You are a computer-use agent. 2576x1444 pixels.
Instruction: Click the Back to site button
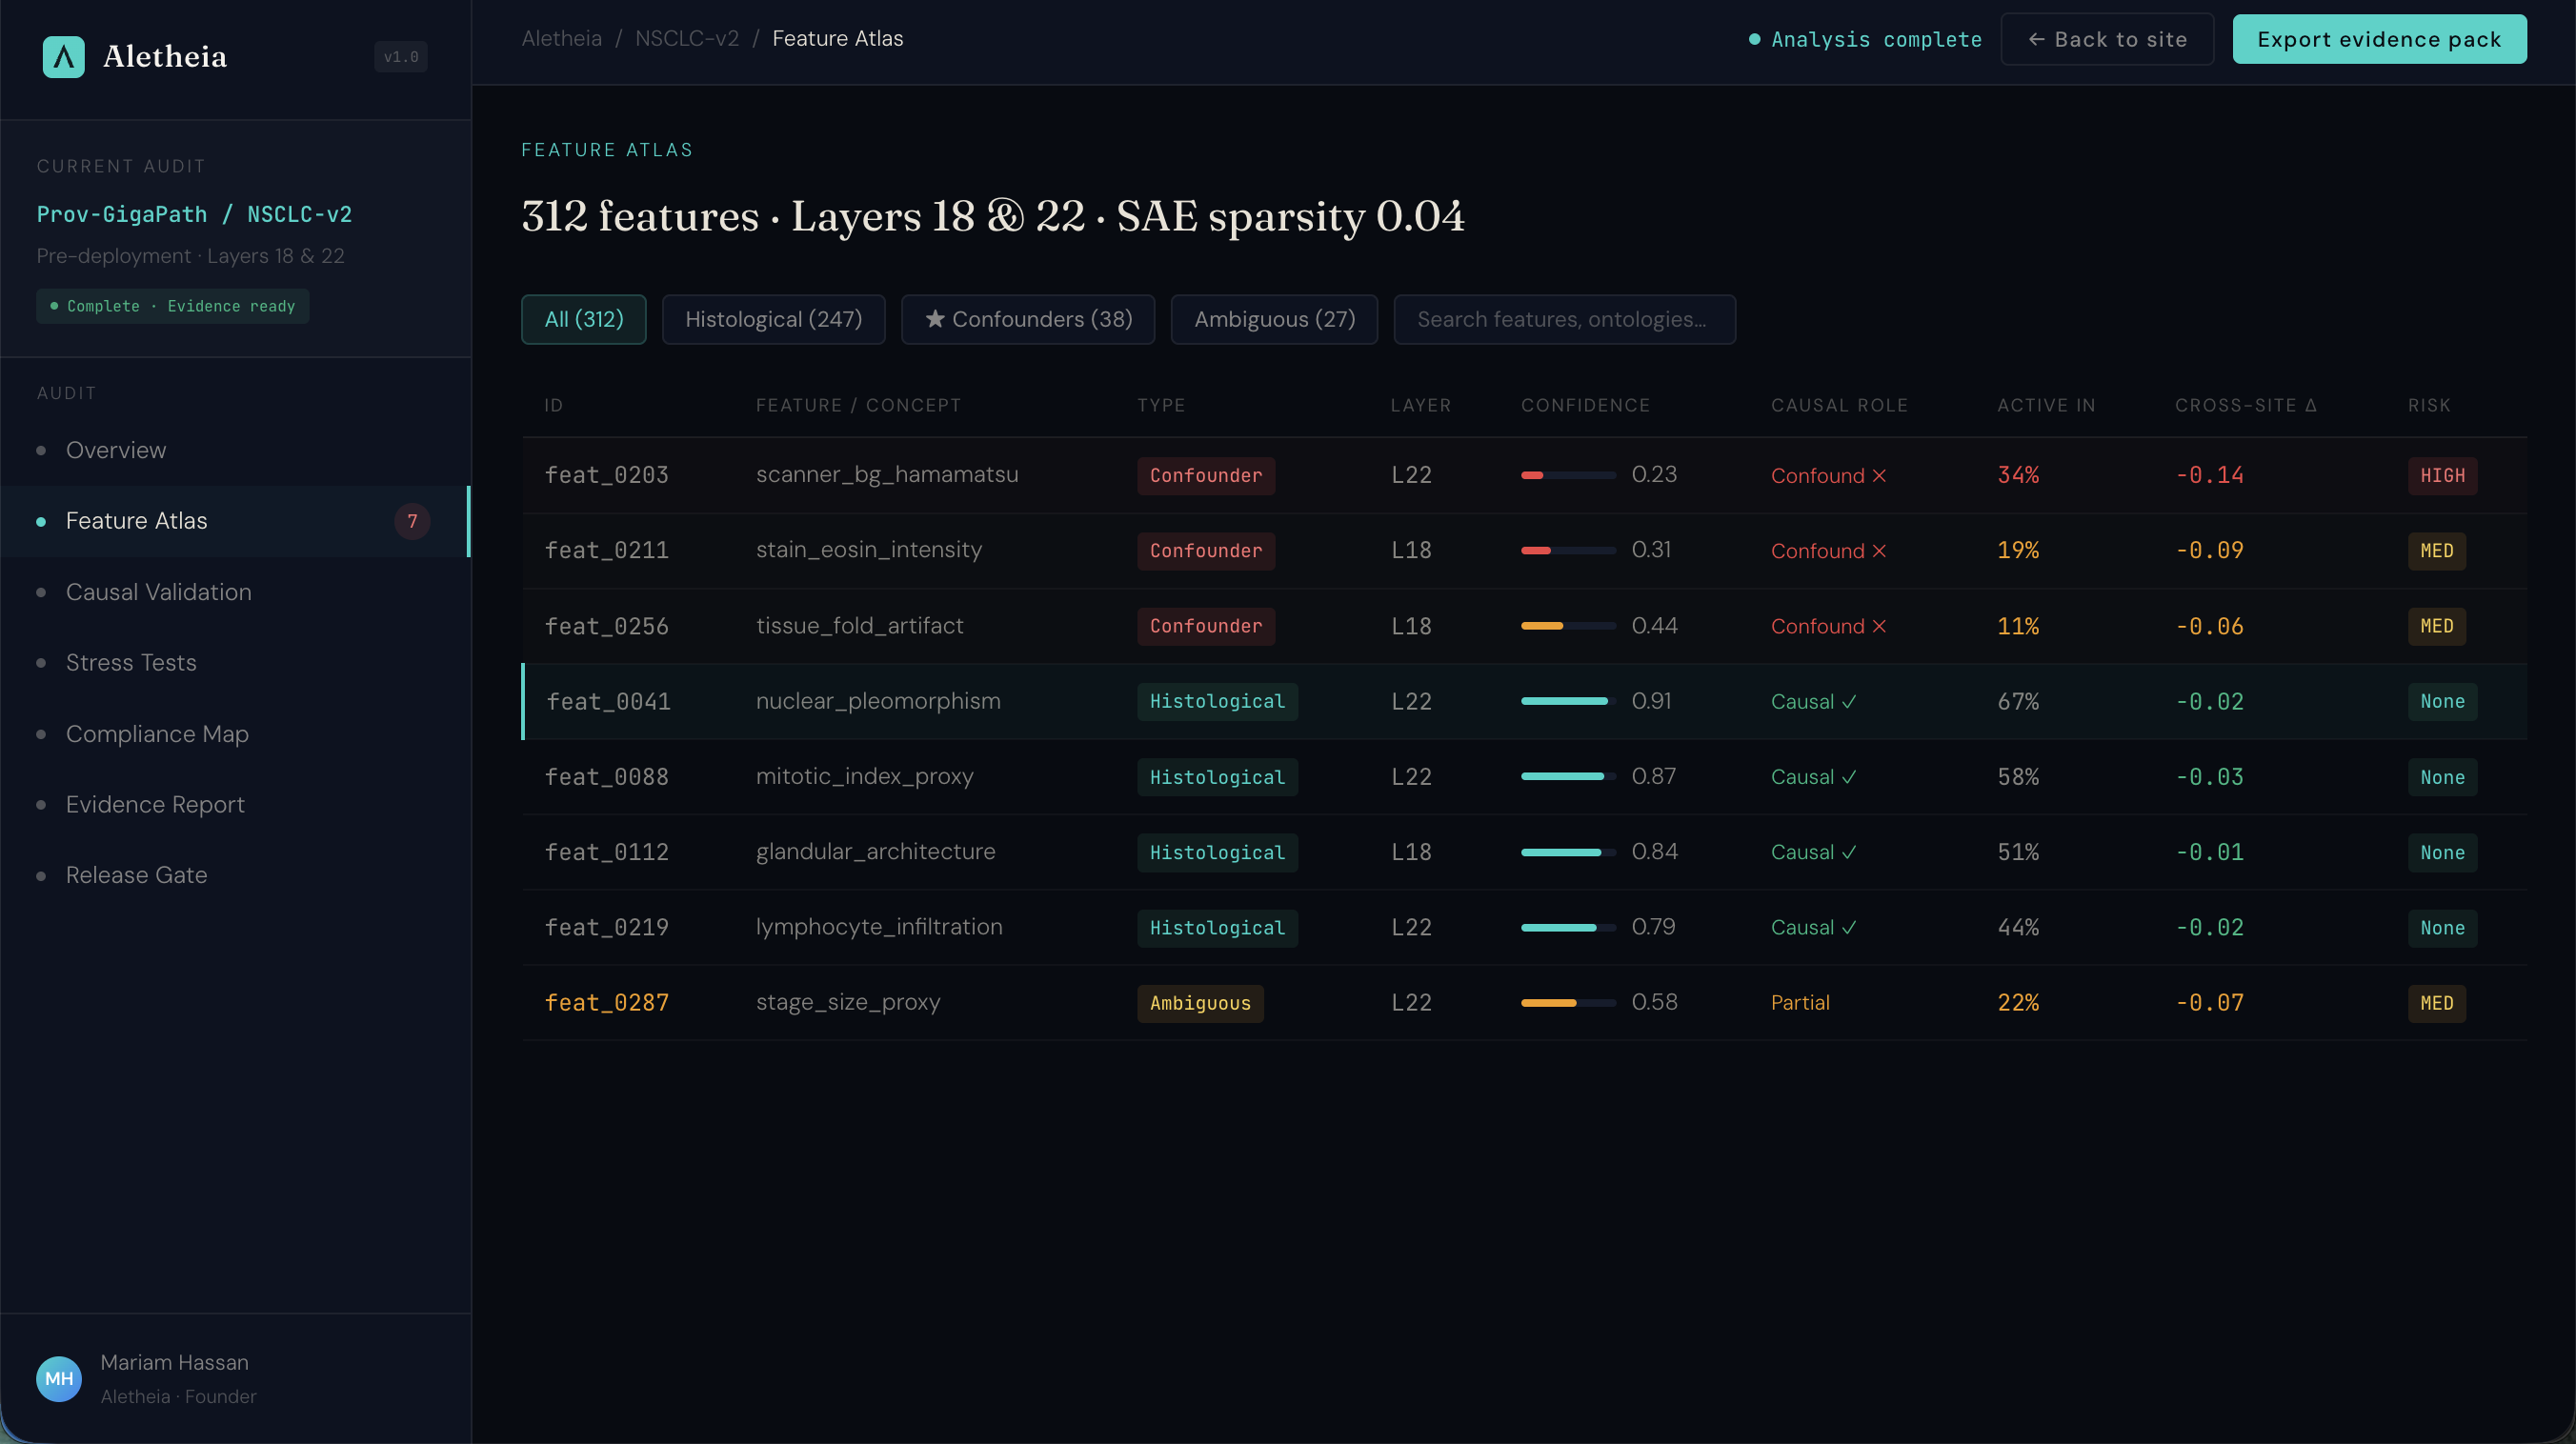pos(2107,39)
